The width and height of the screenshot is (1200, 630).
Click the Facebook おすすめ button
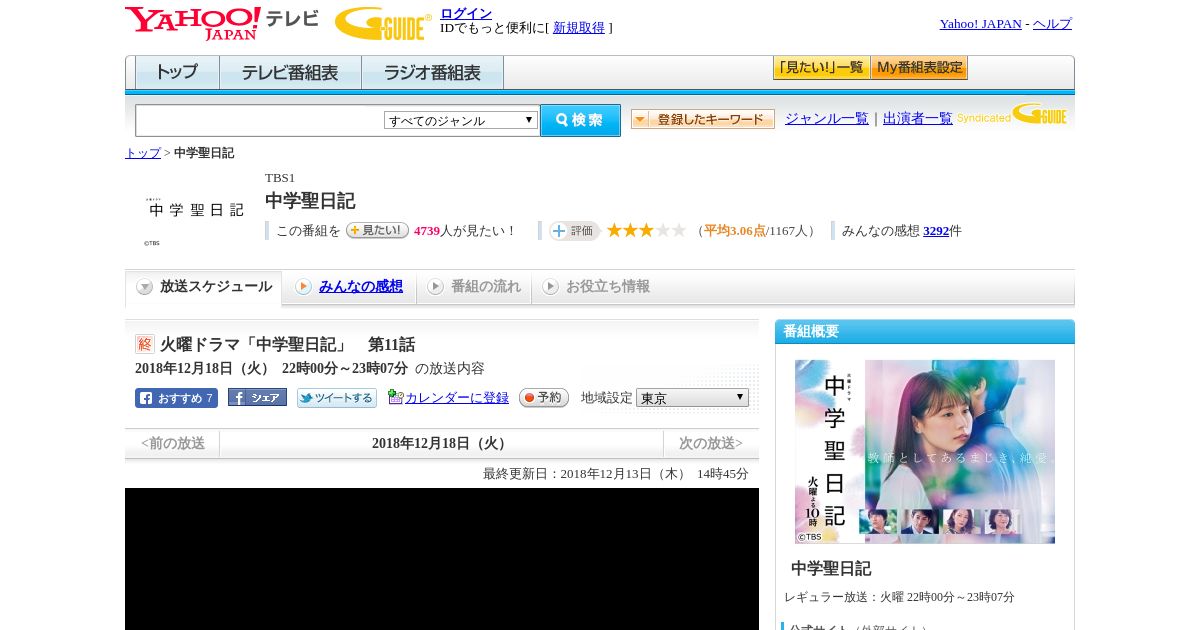click(176, 398)
